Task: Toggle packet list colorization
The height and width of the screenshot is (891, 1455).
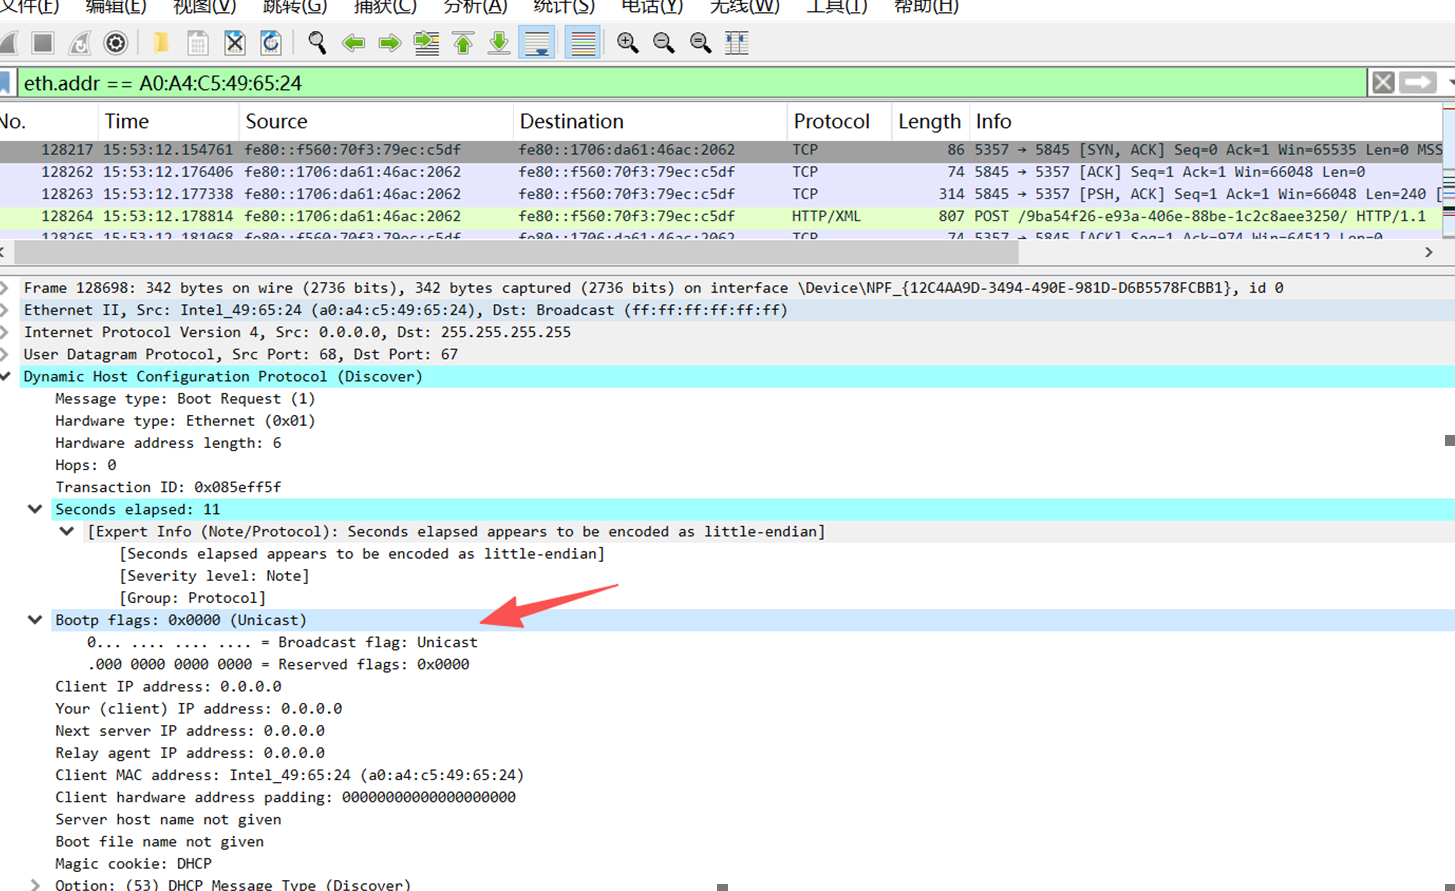Action: coord(582,43)
